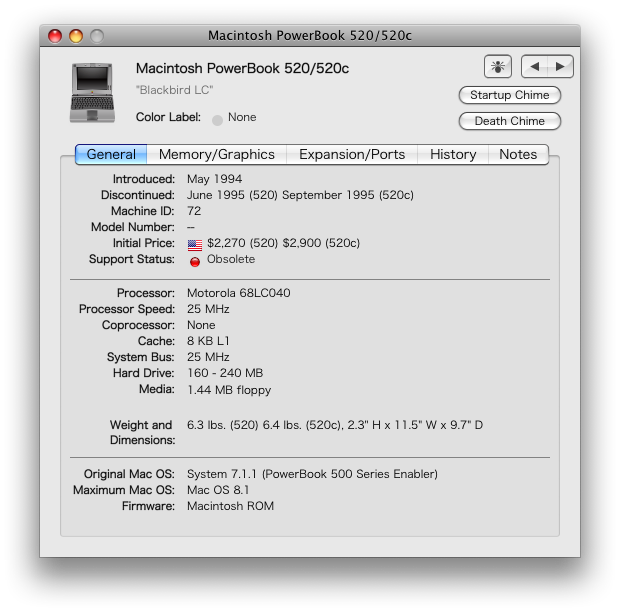Click the media value "1.44 MB floppy"

[229, 390]
